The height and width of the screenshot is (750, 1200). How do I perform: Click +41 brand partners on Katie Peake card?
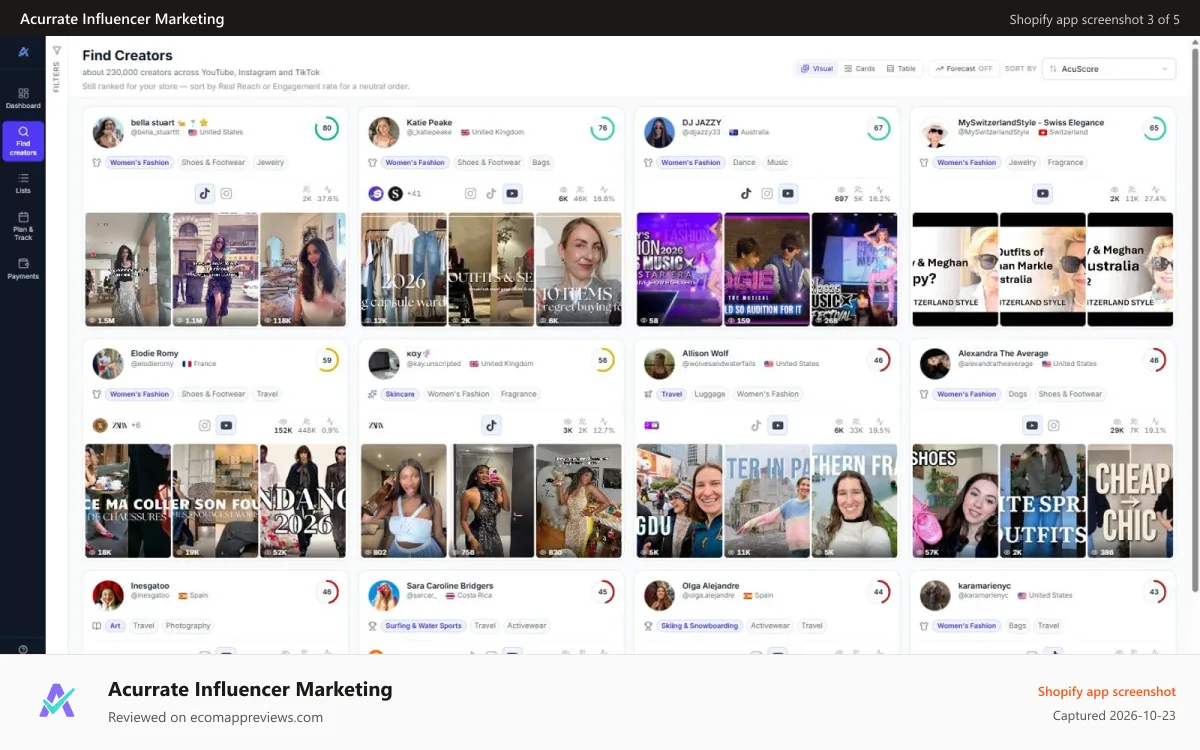coord(414,194)
